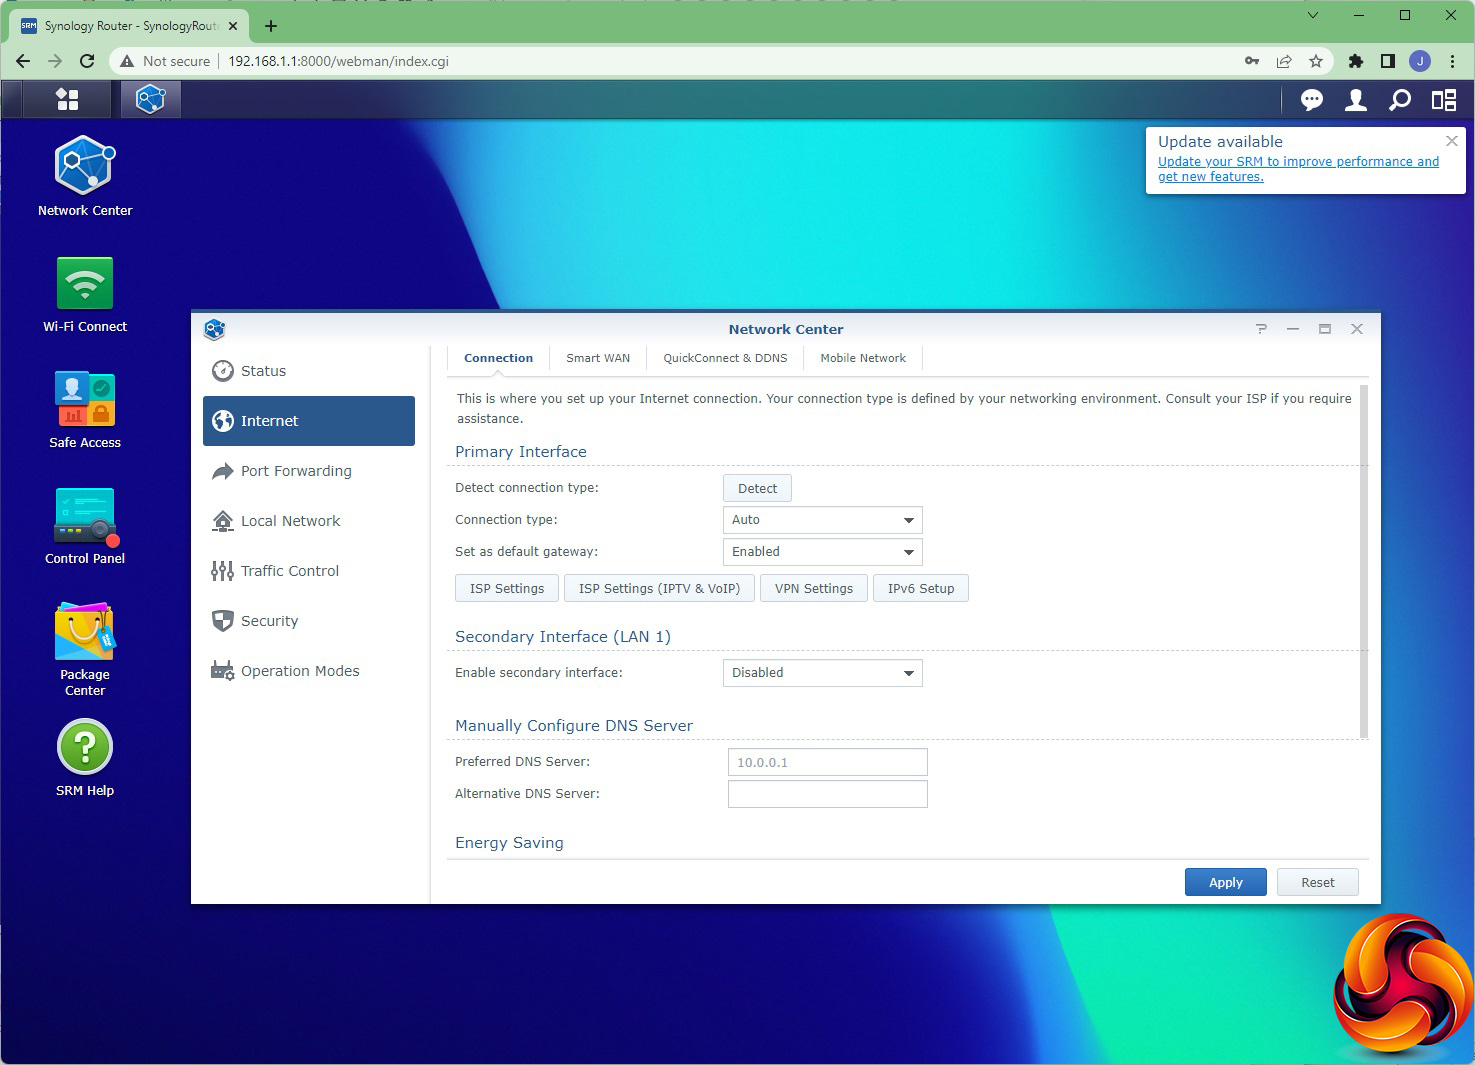Click the Network Center window help icon
This screenshot has height=1065, width=1475.
coord(1261,329)
